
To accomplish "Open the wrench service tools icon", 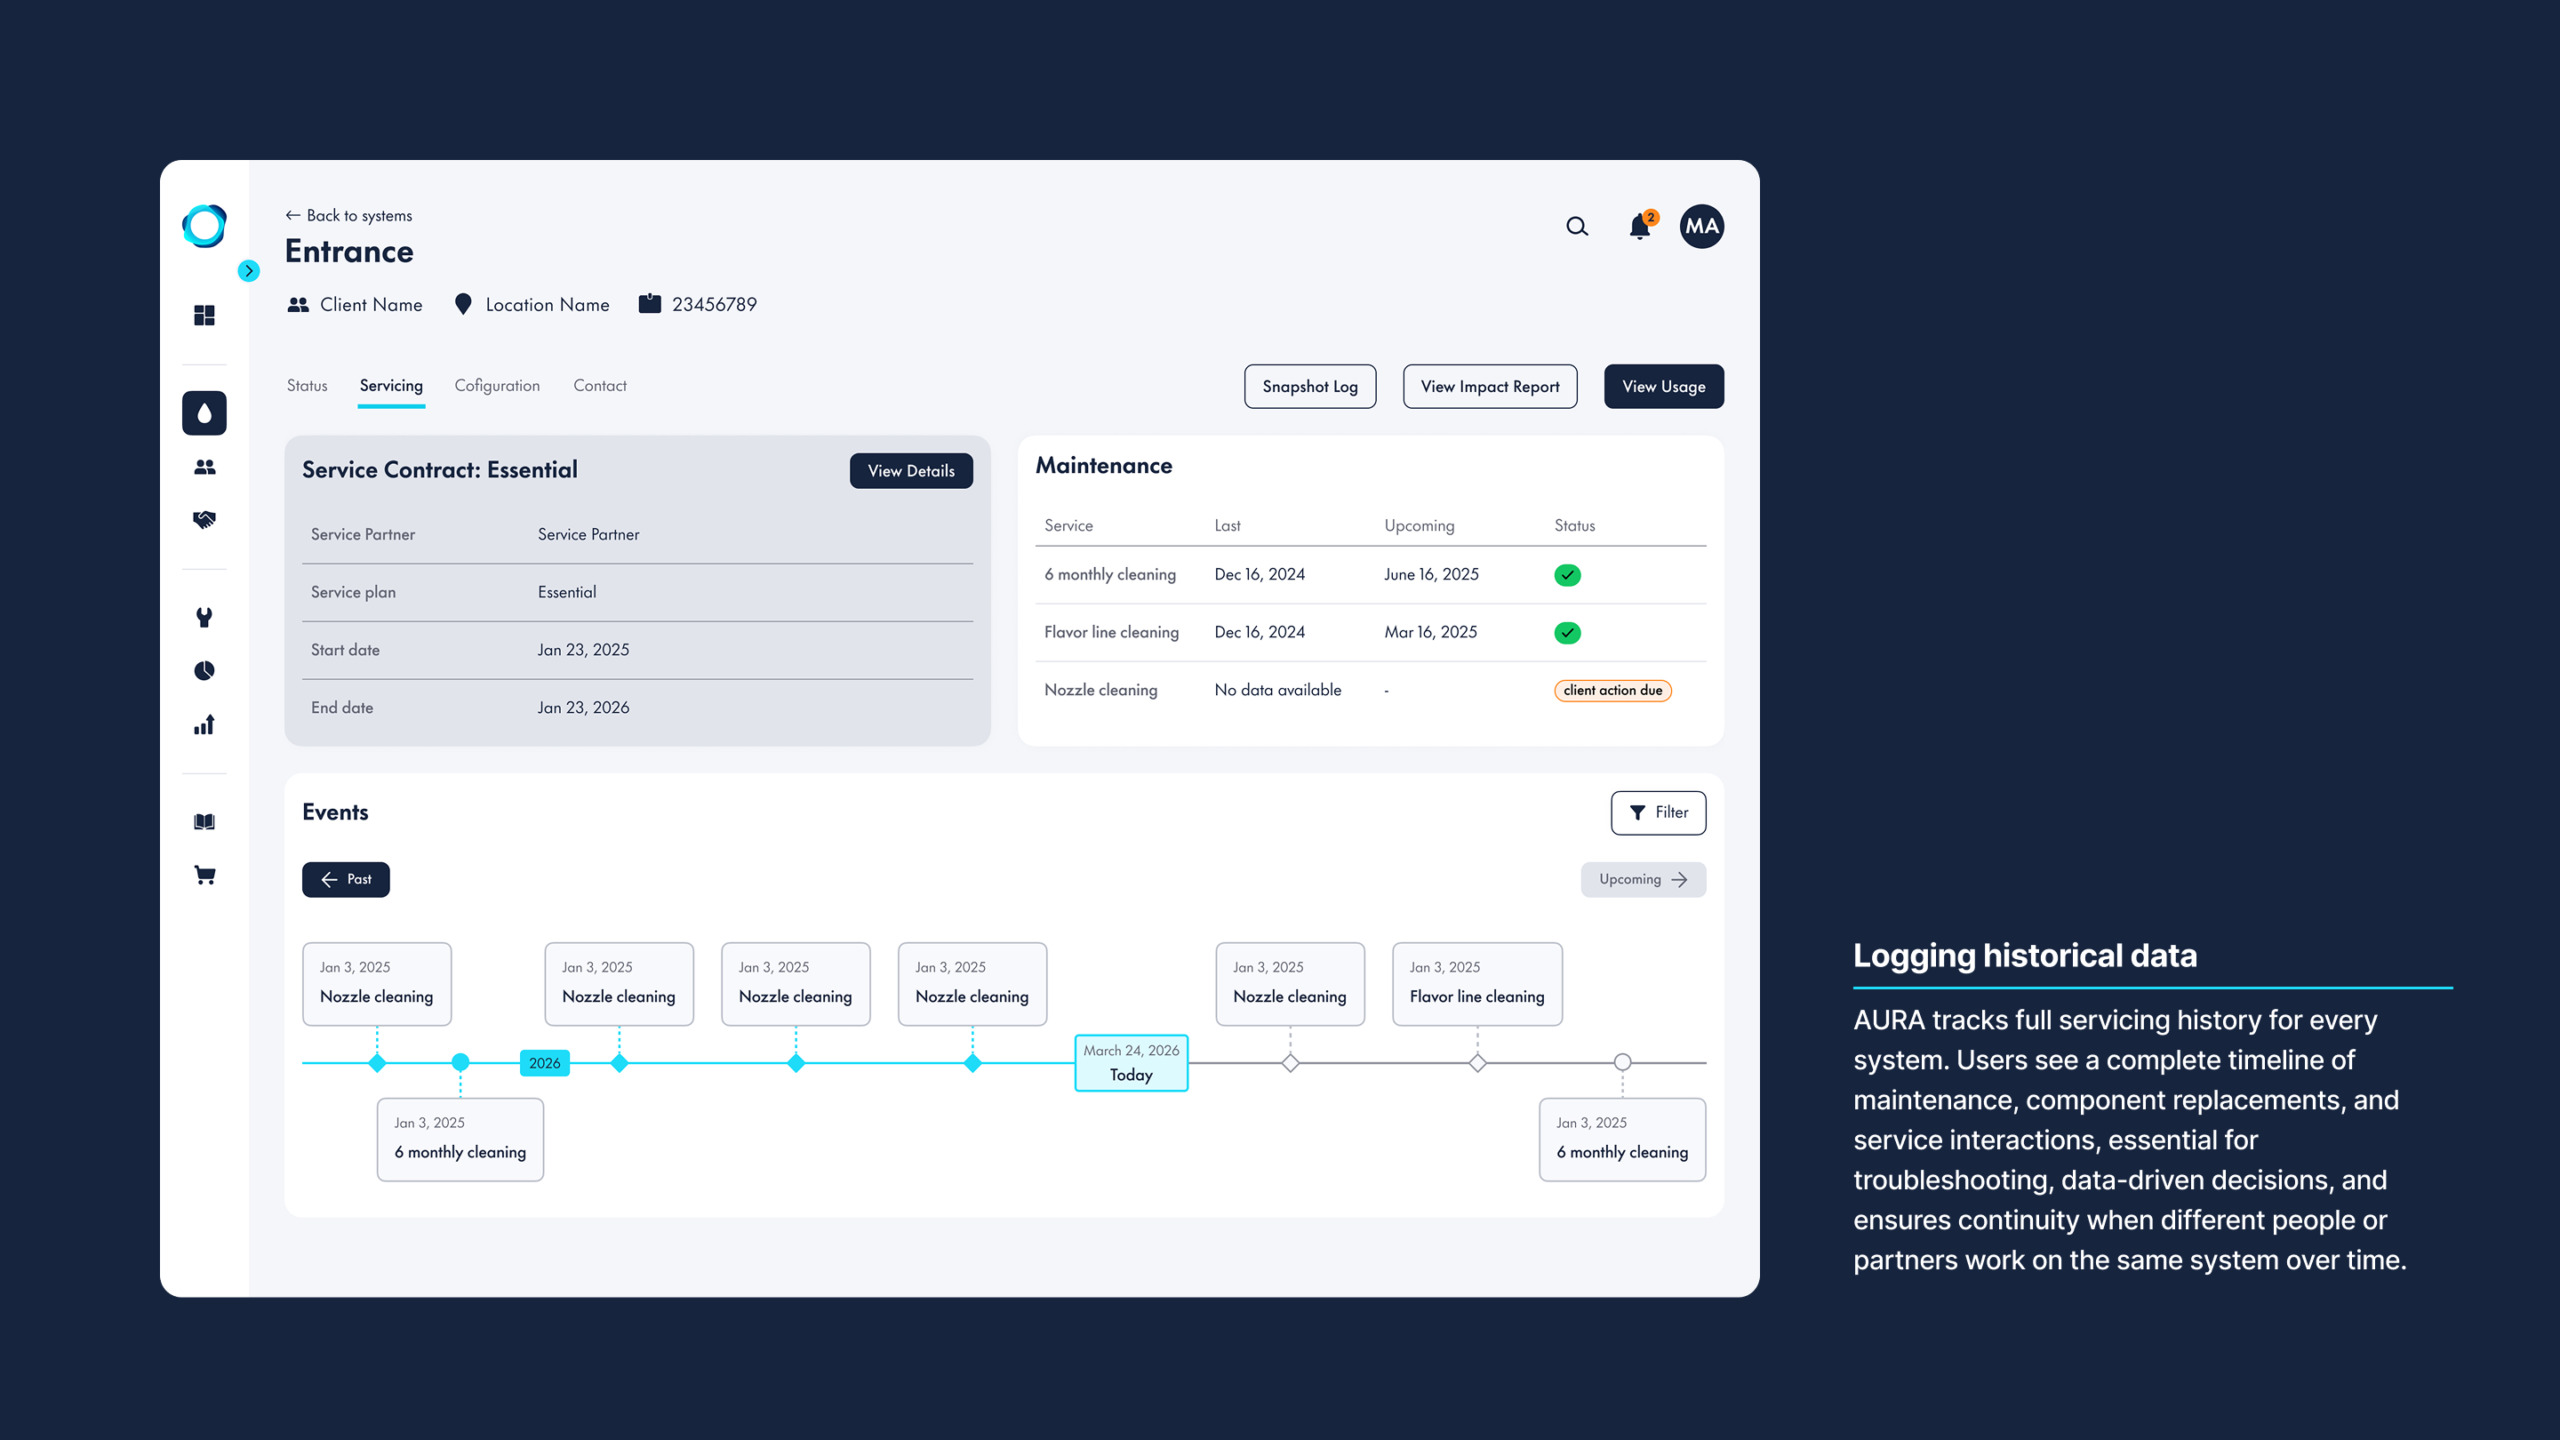I will [204, 617].
